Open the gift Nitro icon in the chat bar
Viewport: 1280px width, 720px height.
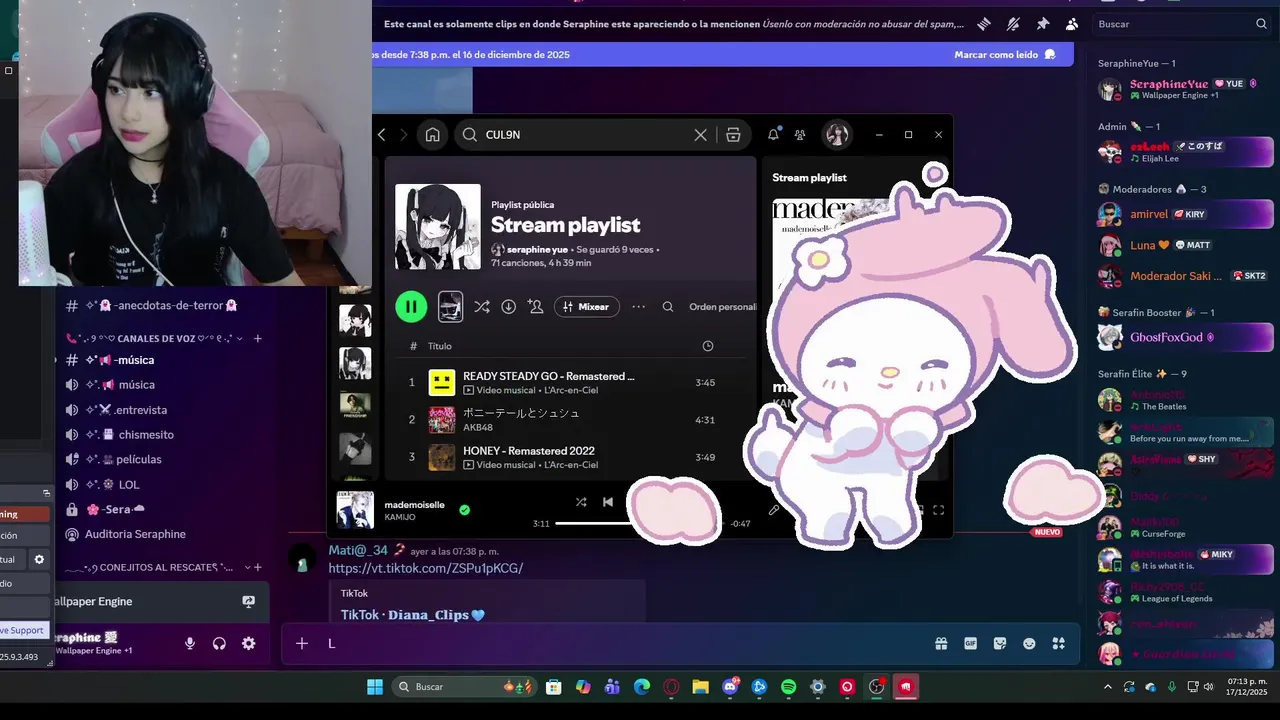(x=941, y=644)
